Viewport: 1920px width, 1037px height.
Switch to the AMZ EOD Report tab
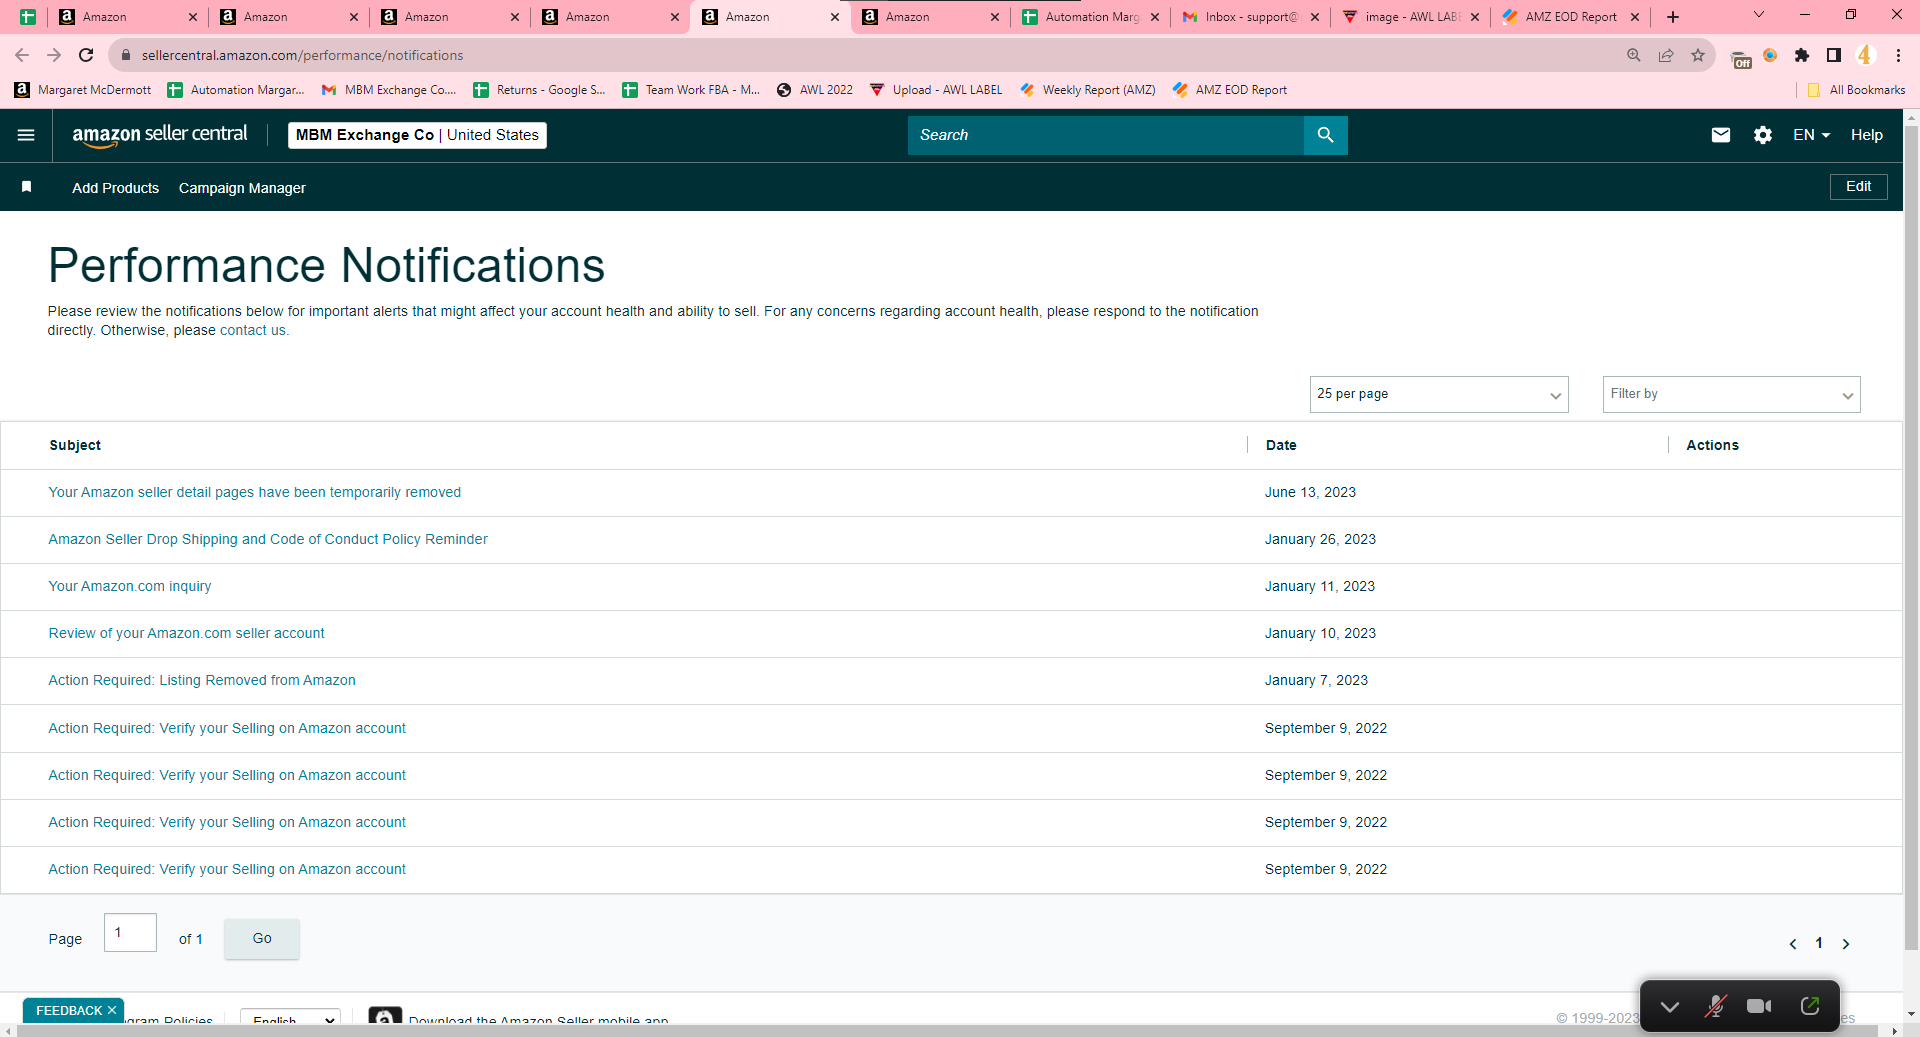click(x=1570, y=17)
